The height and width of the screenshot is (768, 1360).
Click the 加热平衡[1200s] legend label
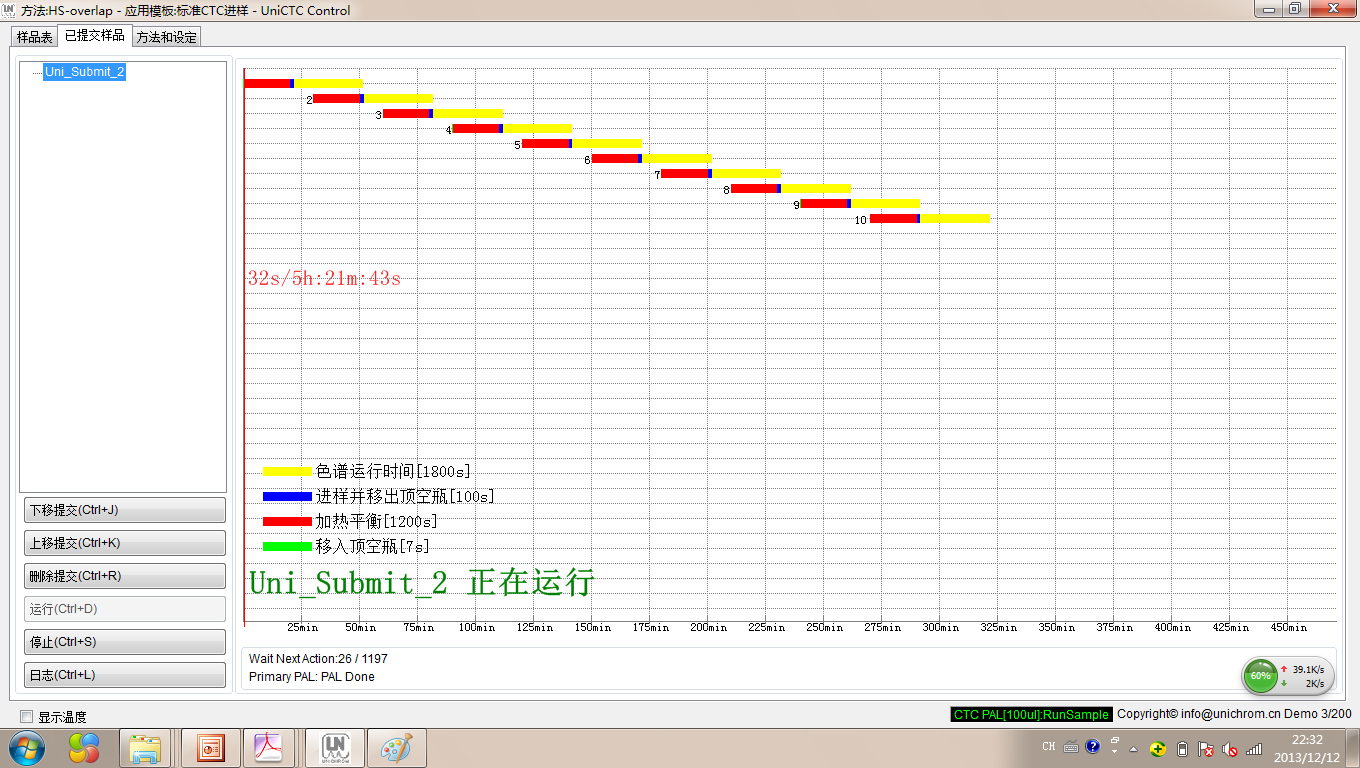coord(377,521)
